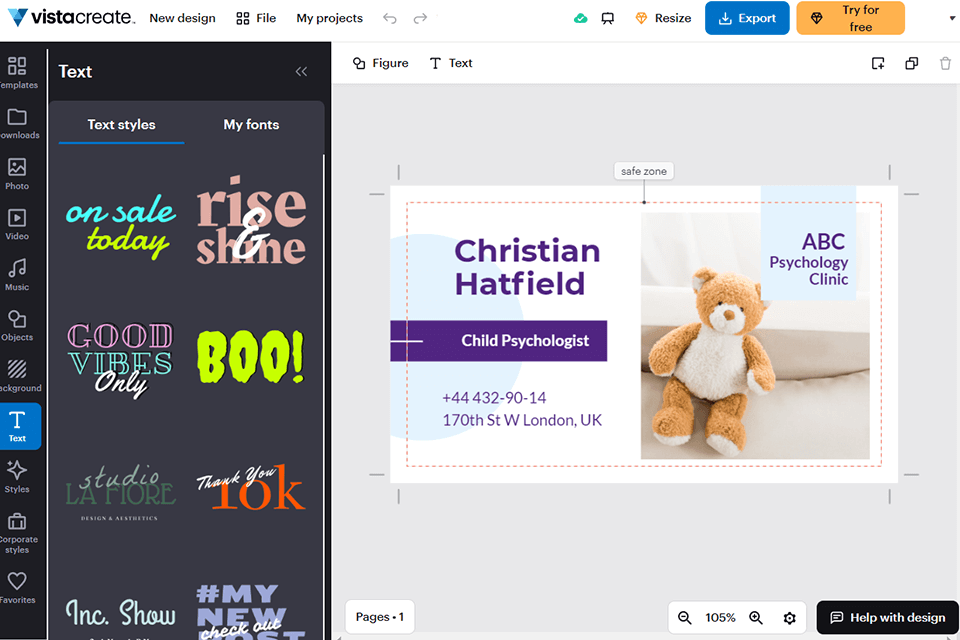The width and height of the screenshot is (960, 640).
Task: Open the Downloads folder panel
Action: click(18, 123)
